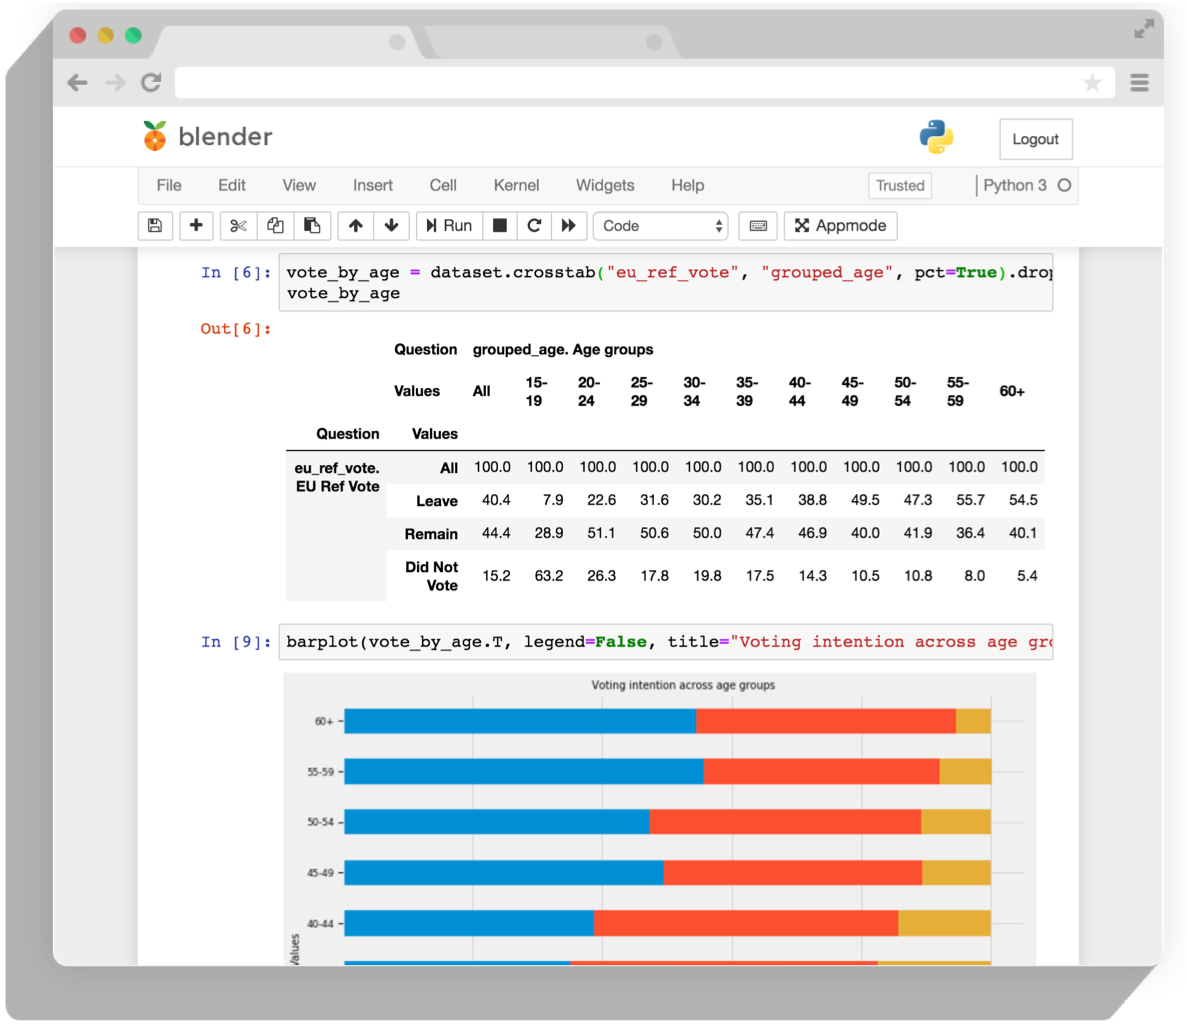Restart the kernel using the circular arrow icon
This screenshot has height=1029, width=1187.
[x=534, y=225]
